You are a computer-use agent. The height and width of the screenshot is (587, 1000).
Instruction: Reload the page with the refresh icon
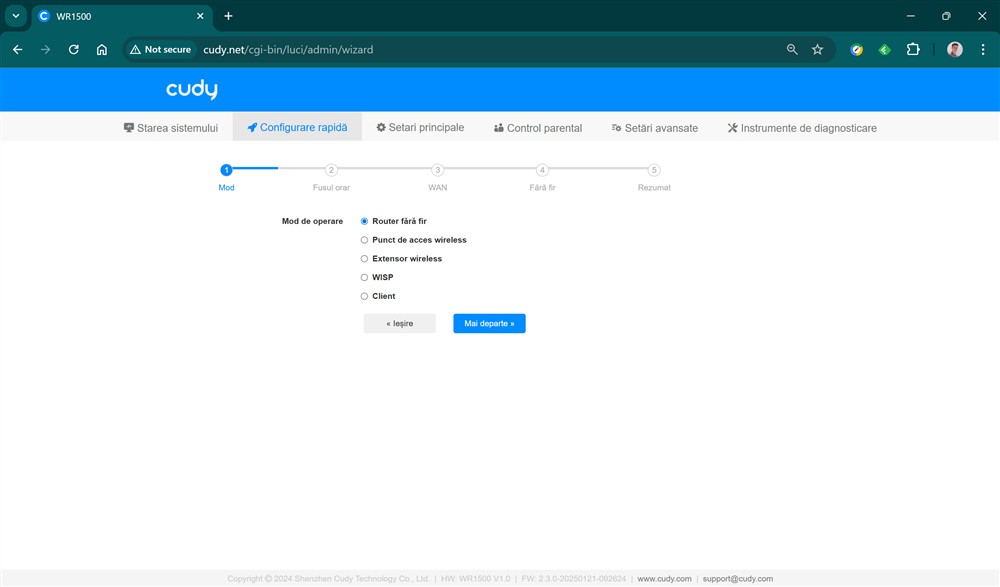point(73,49)
